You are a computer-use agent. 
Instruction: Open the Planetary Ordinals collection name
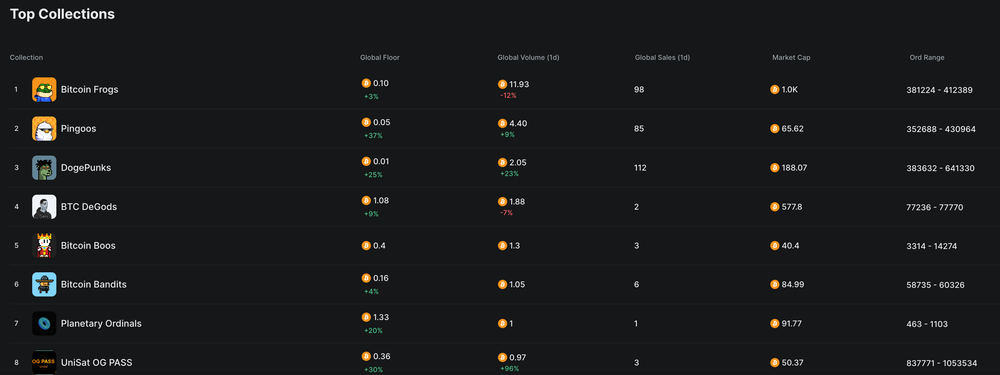pos(101,323)
